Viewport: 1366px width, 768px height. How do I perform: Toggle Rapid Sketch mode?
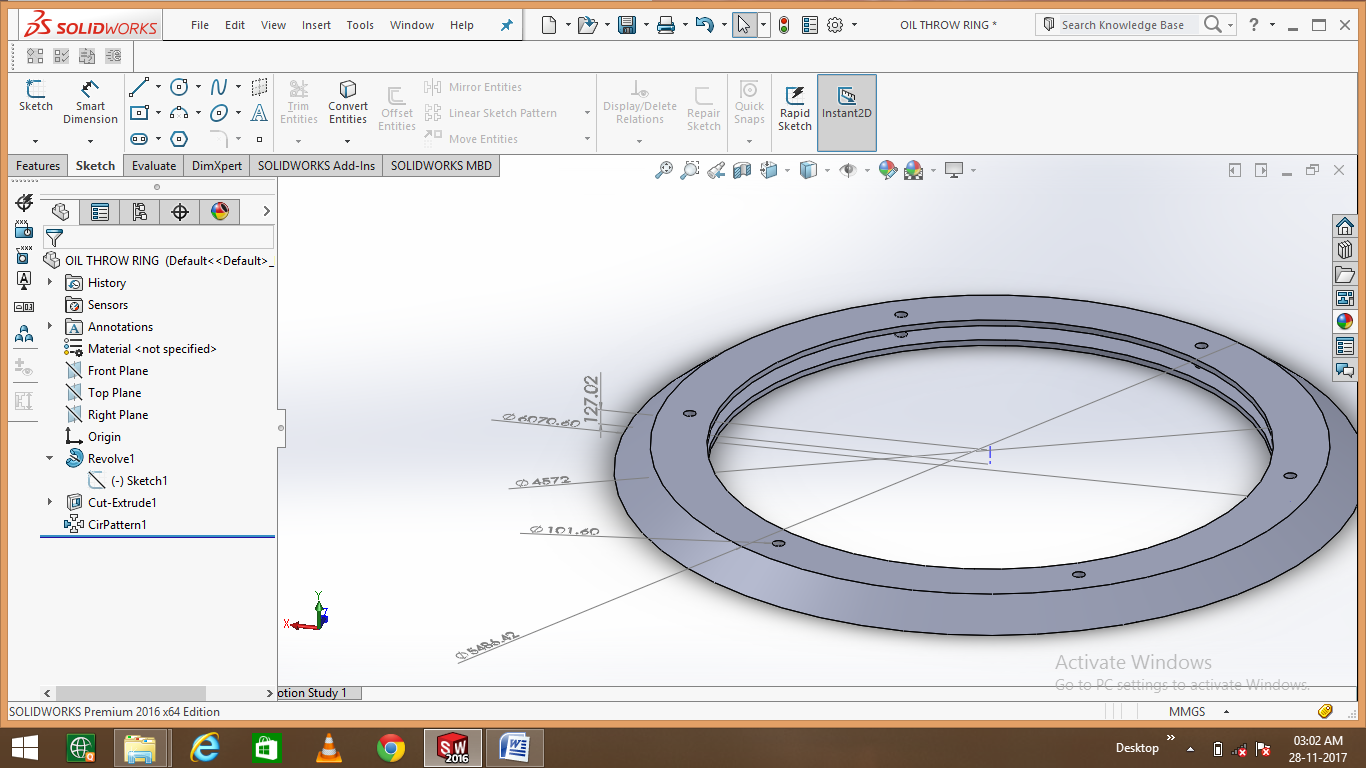pos(794,105)
